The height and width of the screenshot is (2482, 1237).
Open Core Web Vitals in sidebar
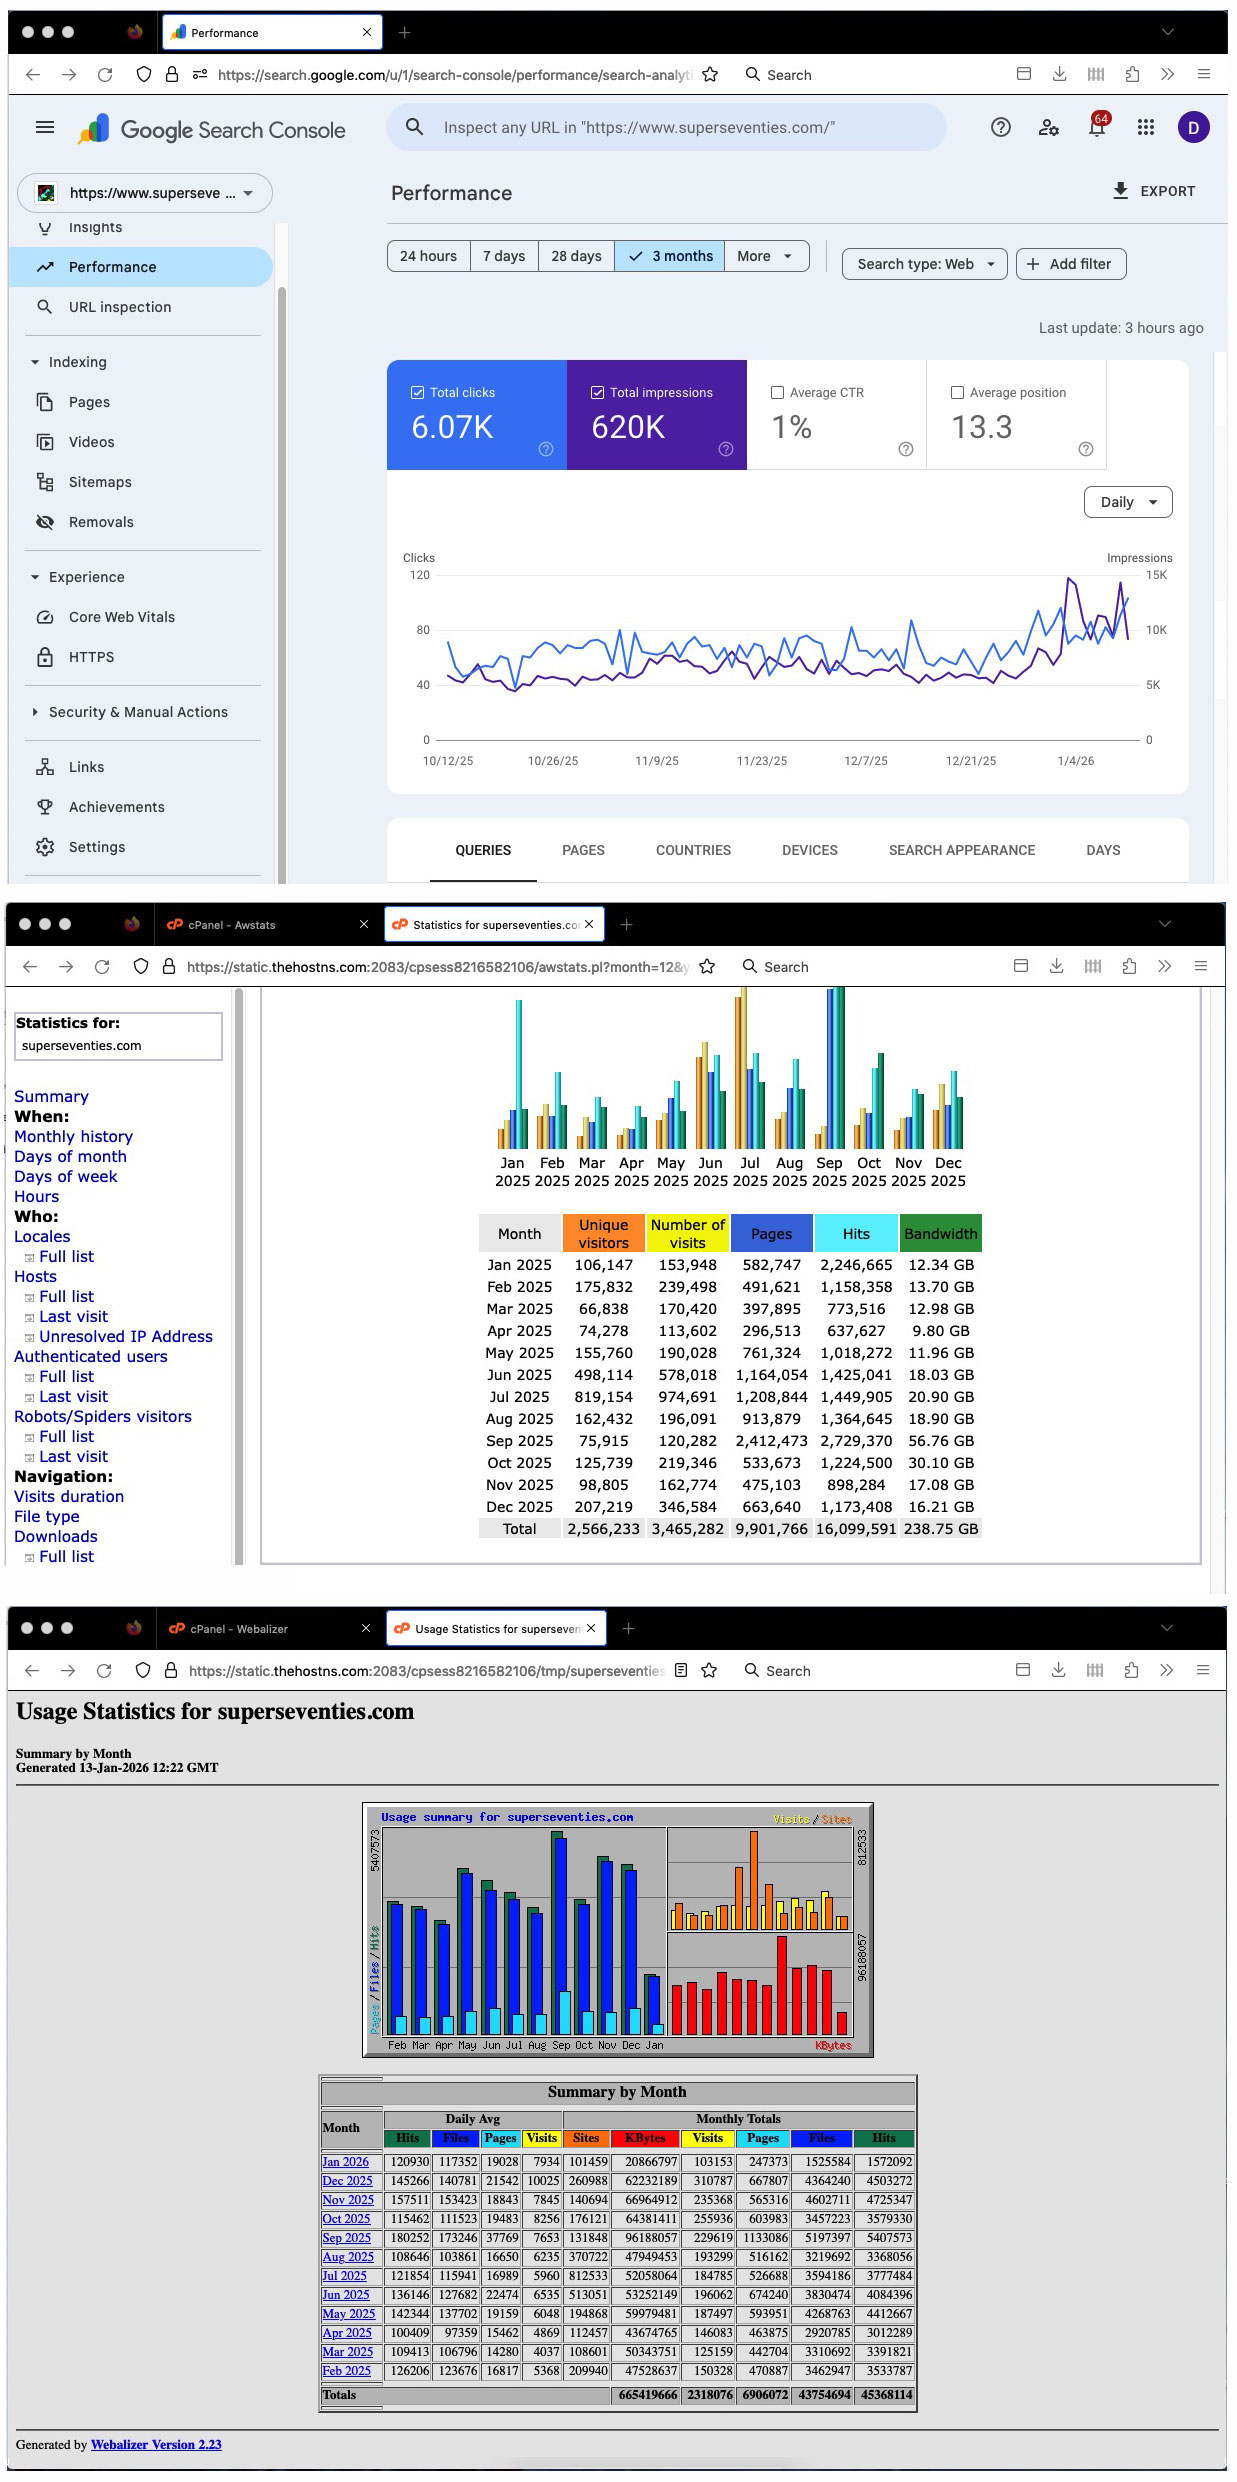pos(121,617)
